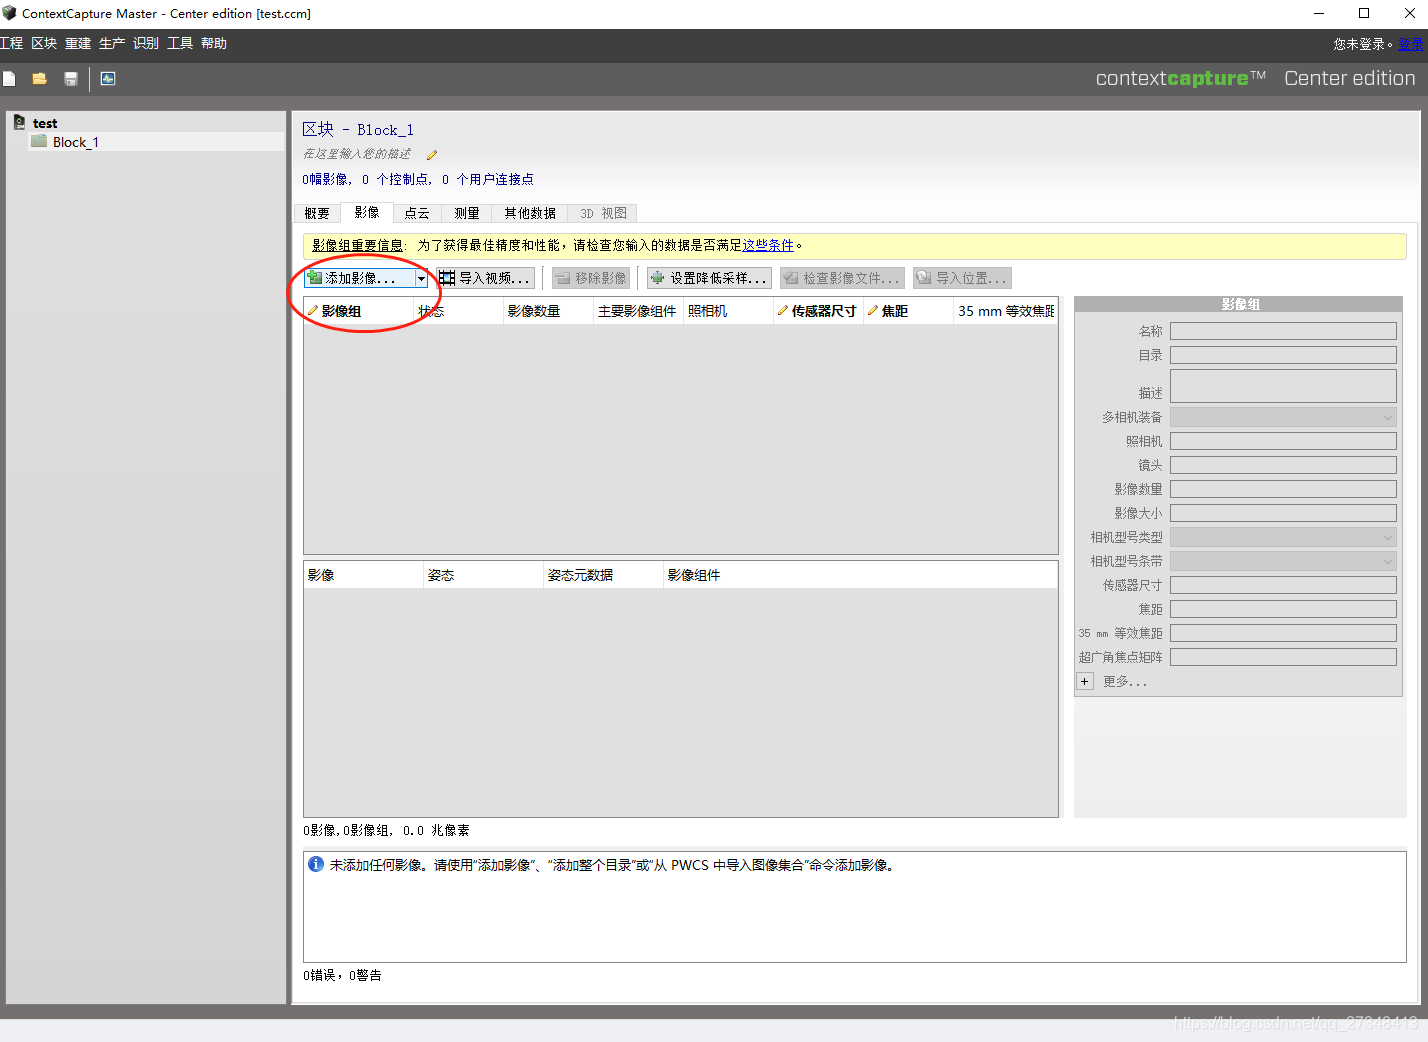Click the 0错误，0警告 status text
1428x1042 pixels.
tap(343, 975)
